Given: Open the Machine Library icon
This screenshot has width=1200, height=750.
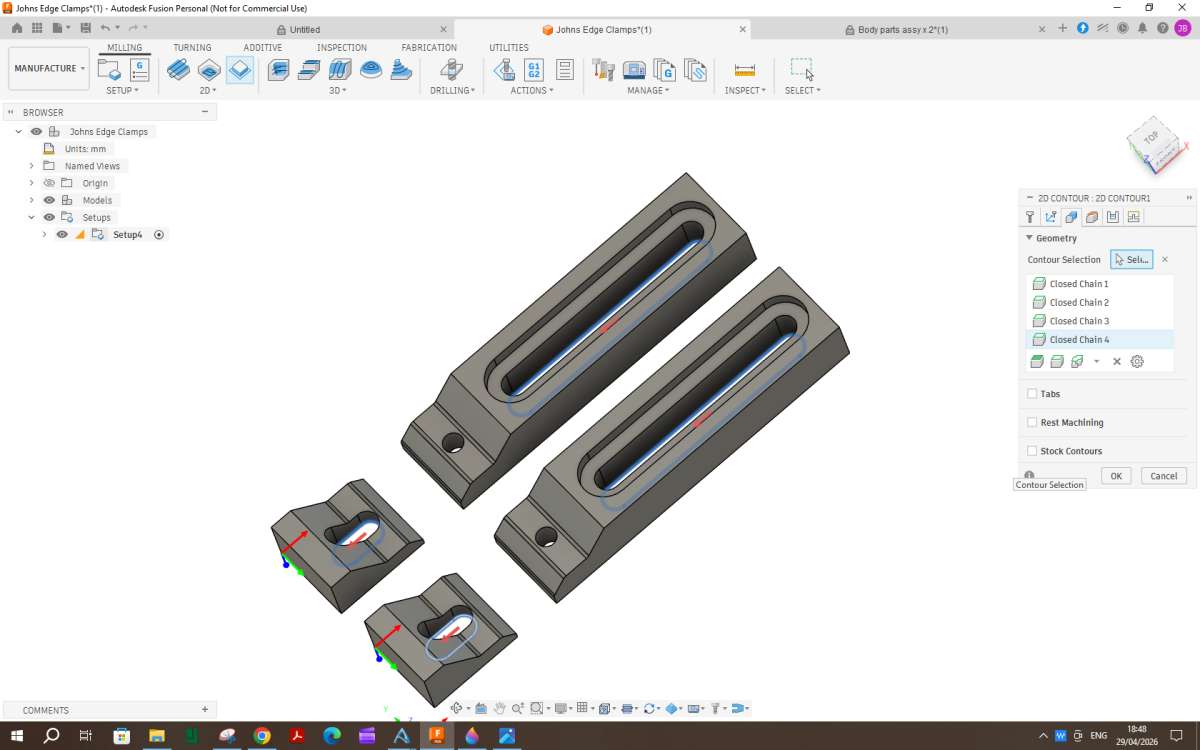Looking at the screenshot, I should coord(634,70).
